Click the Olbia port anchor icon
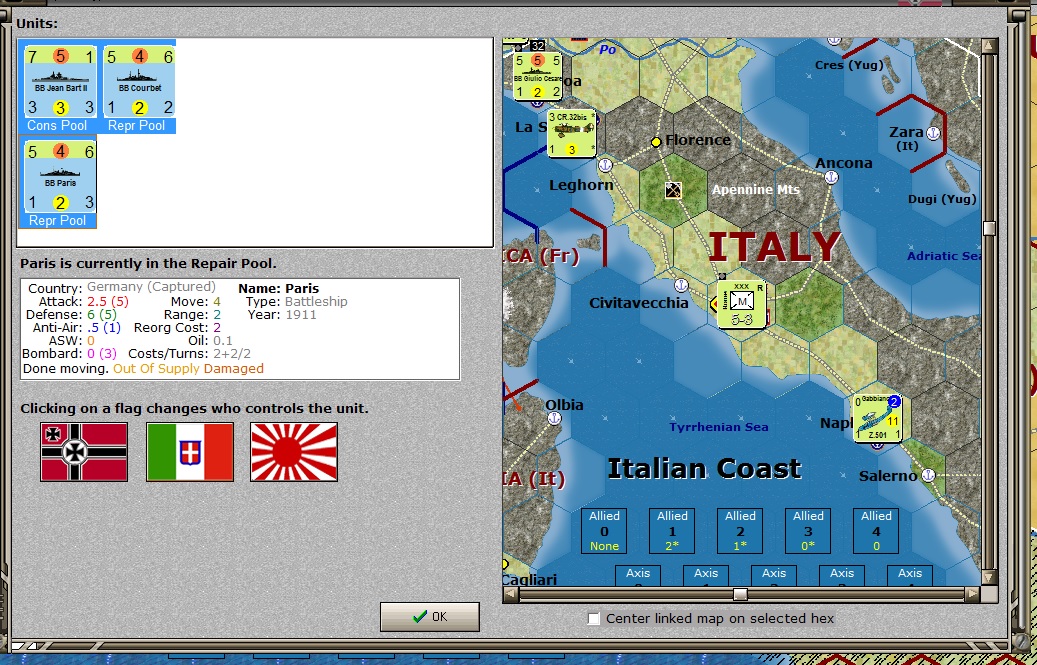Viewport: 1037px width, 665px height. 554,418
